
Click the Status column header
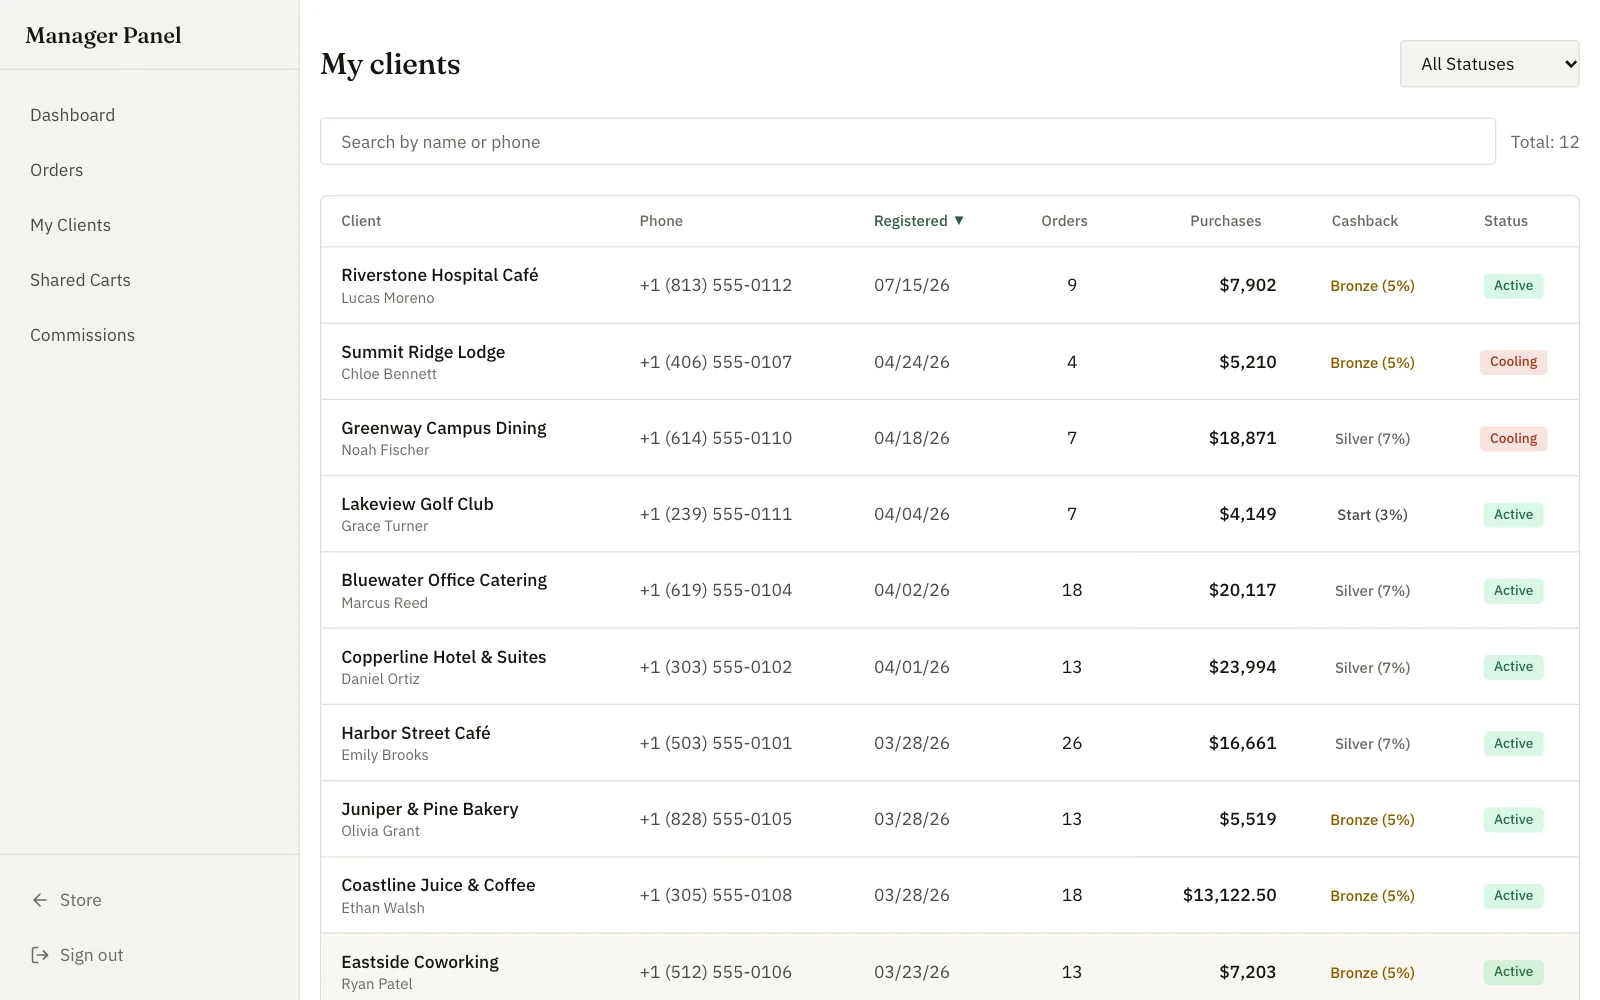click(x=1505, y=221)
